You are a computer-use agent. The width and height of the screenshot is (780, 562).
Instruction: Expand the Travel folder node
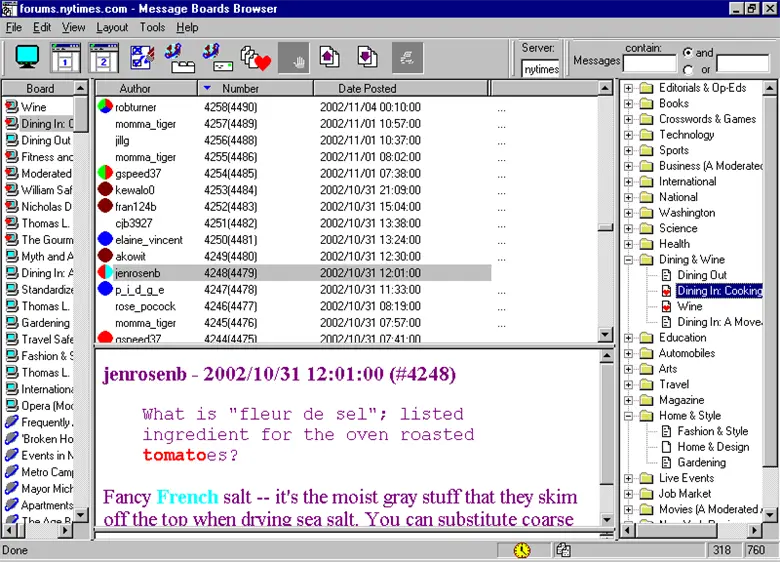coord(629,384)
